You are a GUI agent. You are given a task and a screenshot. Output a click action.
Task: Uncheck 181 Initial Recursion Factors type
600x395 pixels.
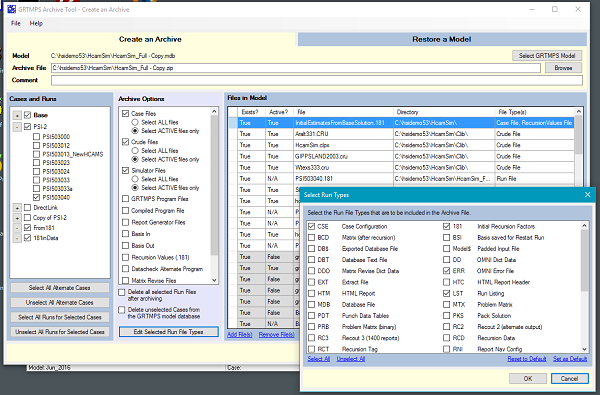coord(446,227)
